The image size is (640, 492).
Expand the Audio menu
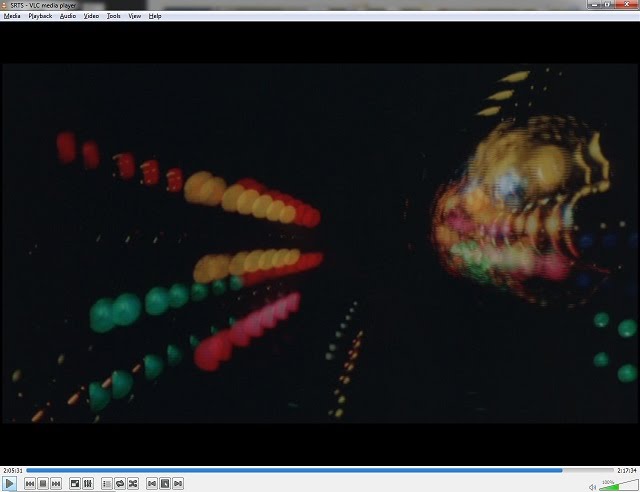[x=67, y=16]
